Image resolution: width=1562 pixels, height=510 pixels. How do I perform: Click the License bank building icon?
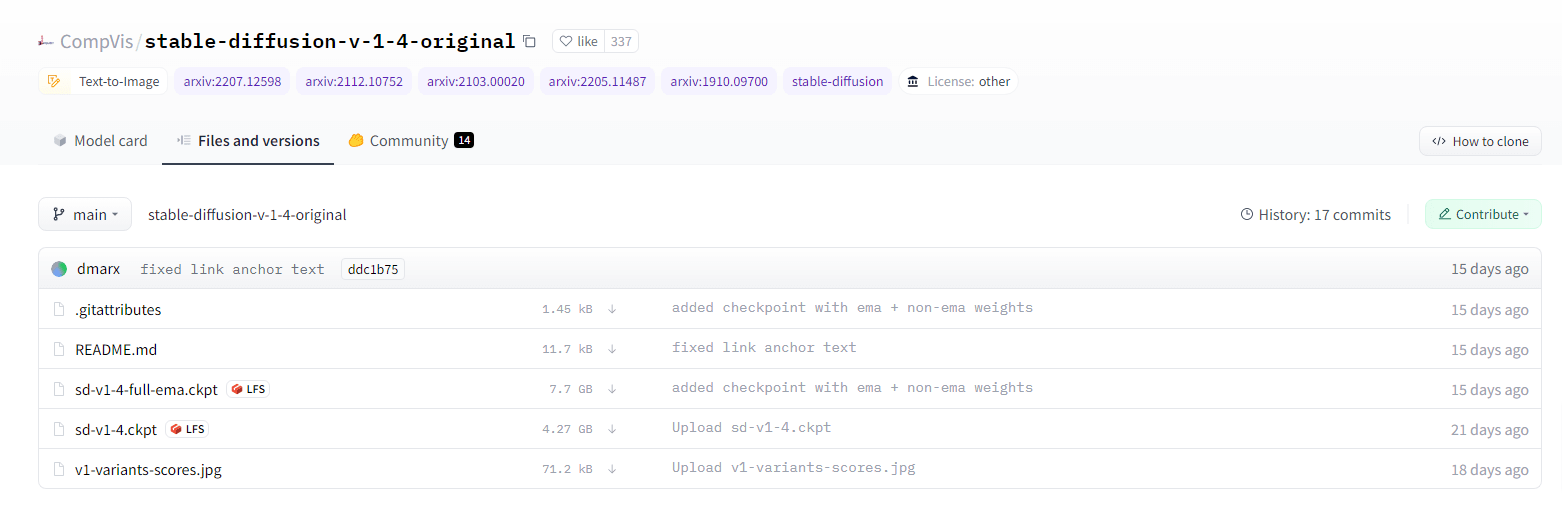coord(912,82)
